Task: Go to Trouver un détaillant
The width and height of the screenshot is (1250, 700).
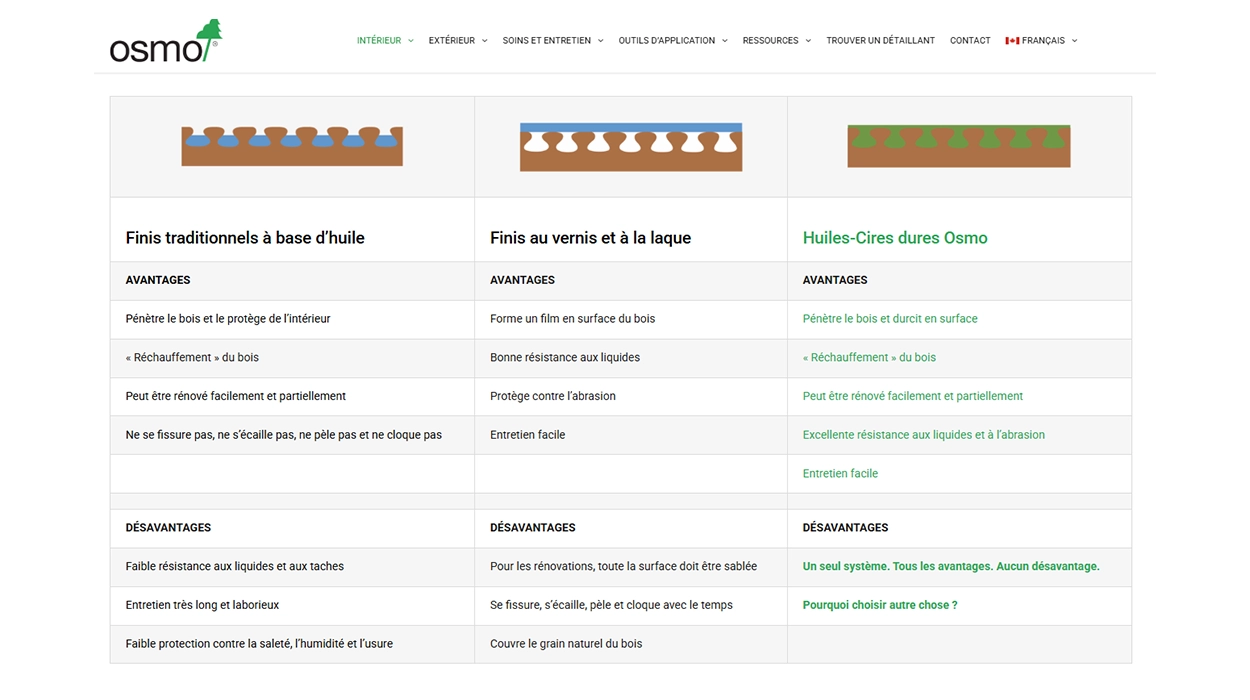Action: click(x=880, y=41)
